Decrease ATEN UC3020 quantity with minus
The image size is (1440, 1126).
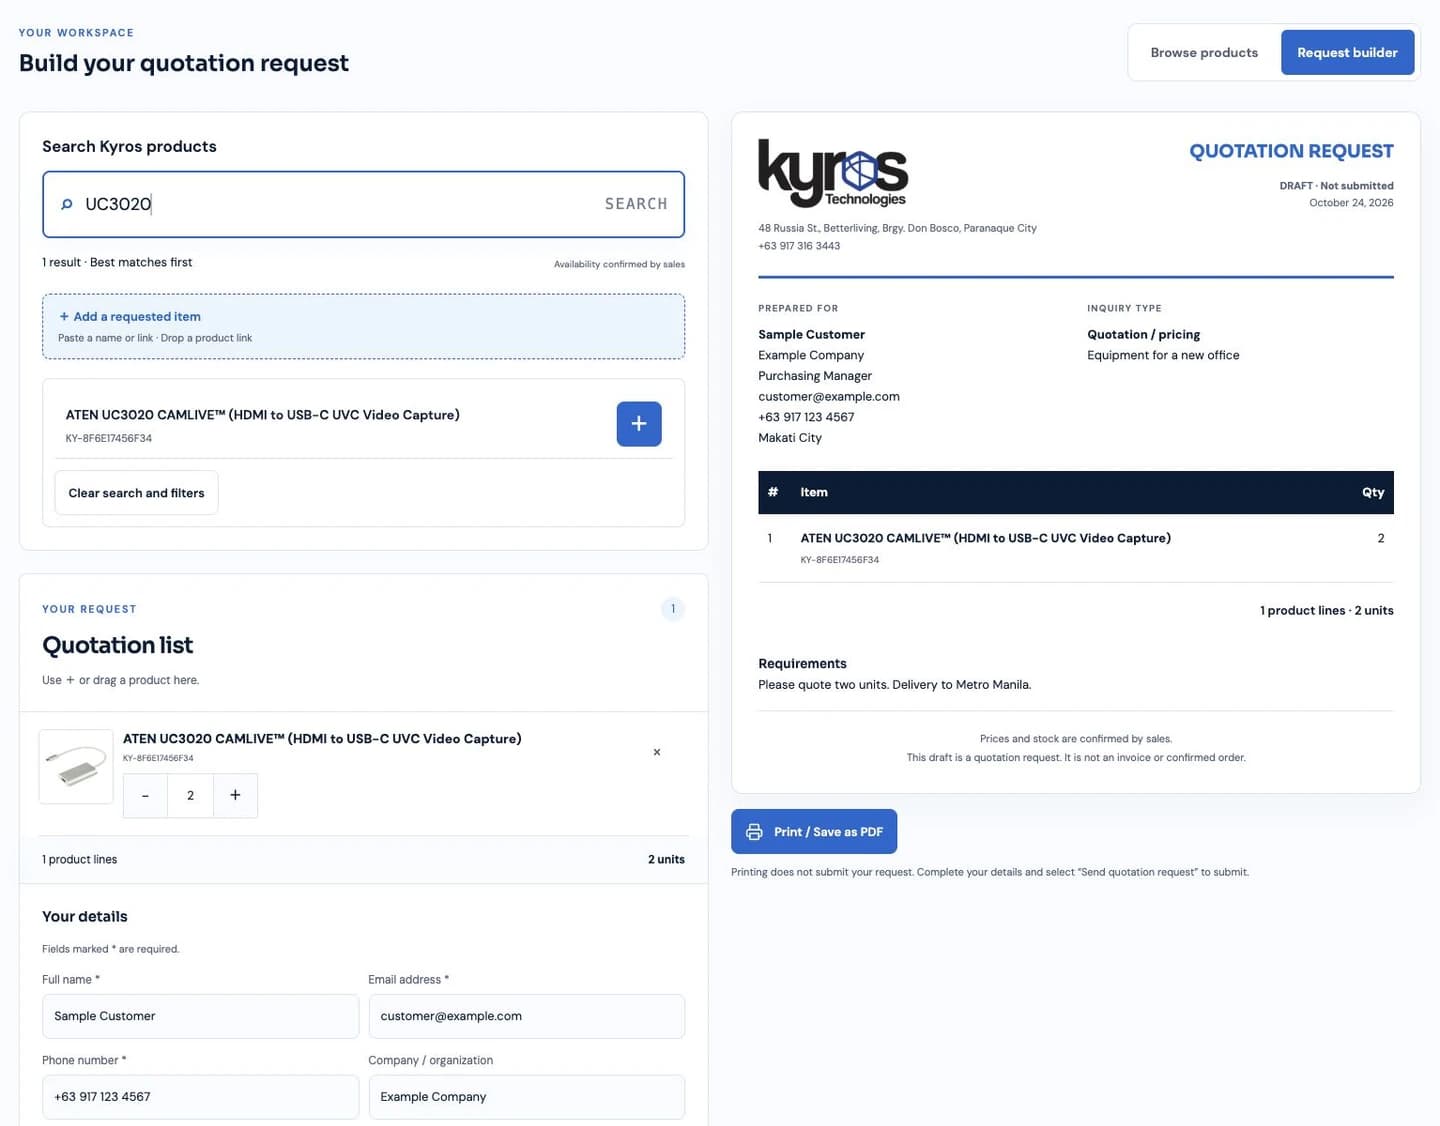146,796
